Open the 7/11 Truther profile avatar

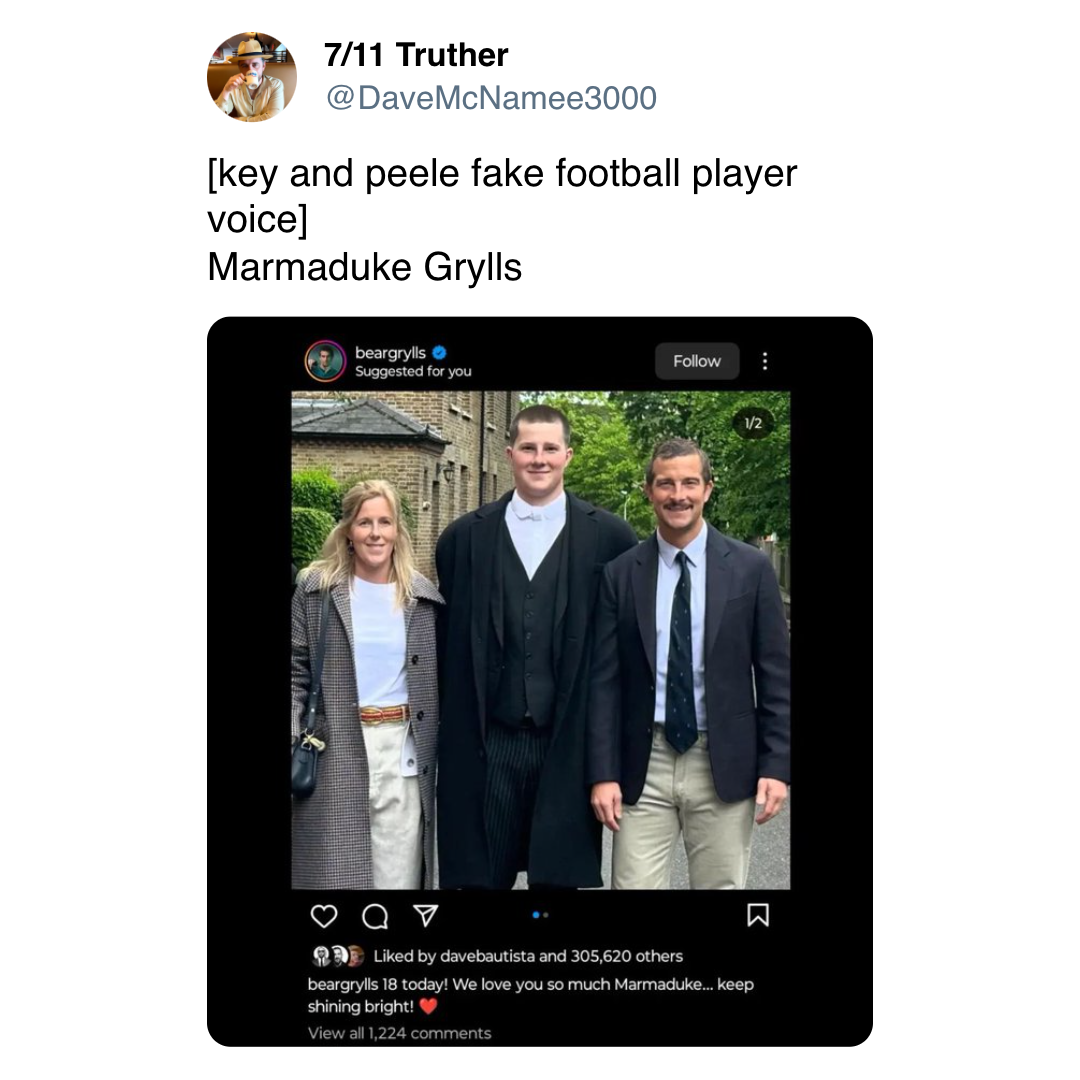coord(252,77)
